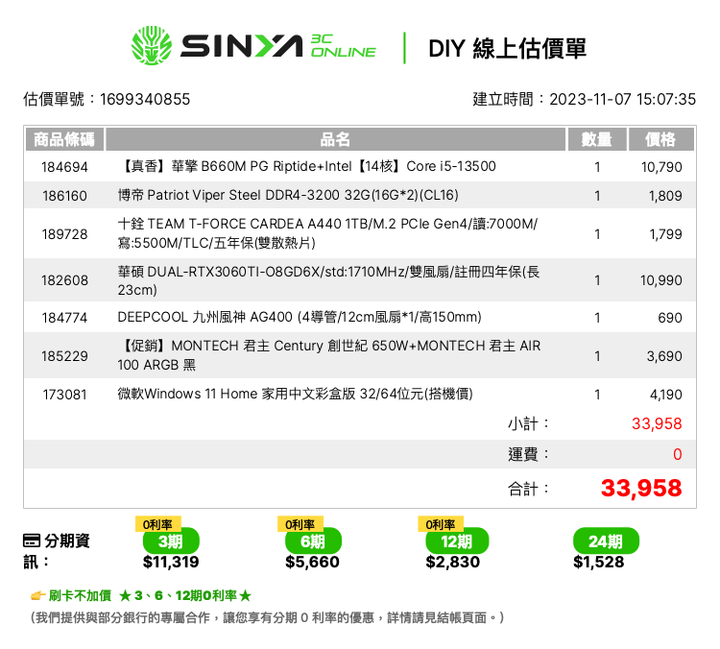The height and width of the screenshot is (649, 720).
Task: Click the $5,660 installment amount
Action: coord(312,562)
